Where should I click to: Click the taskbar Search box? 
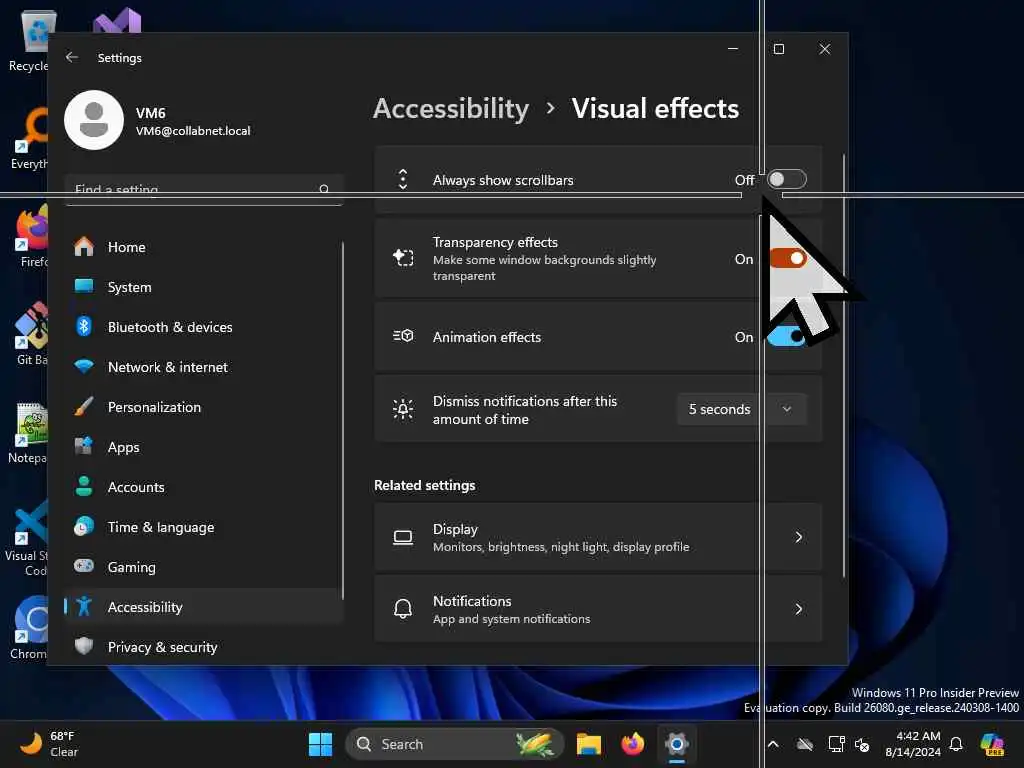point(455,744)
